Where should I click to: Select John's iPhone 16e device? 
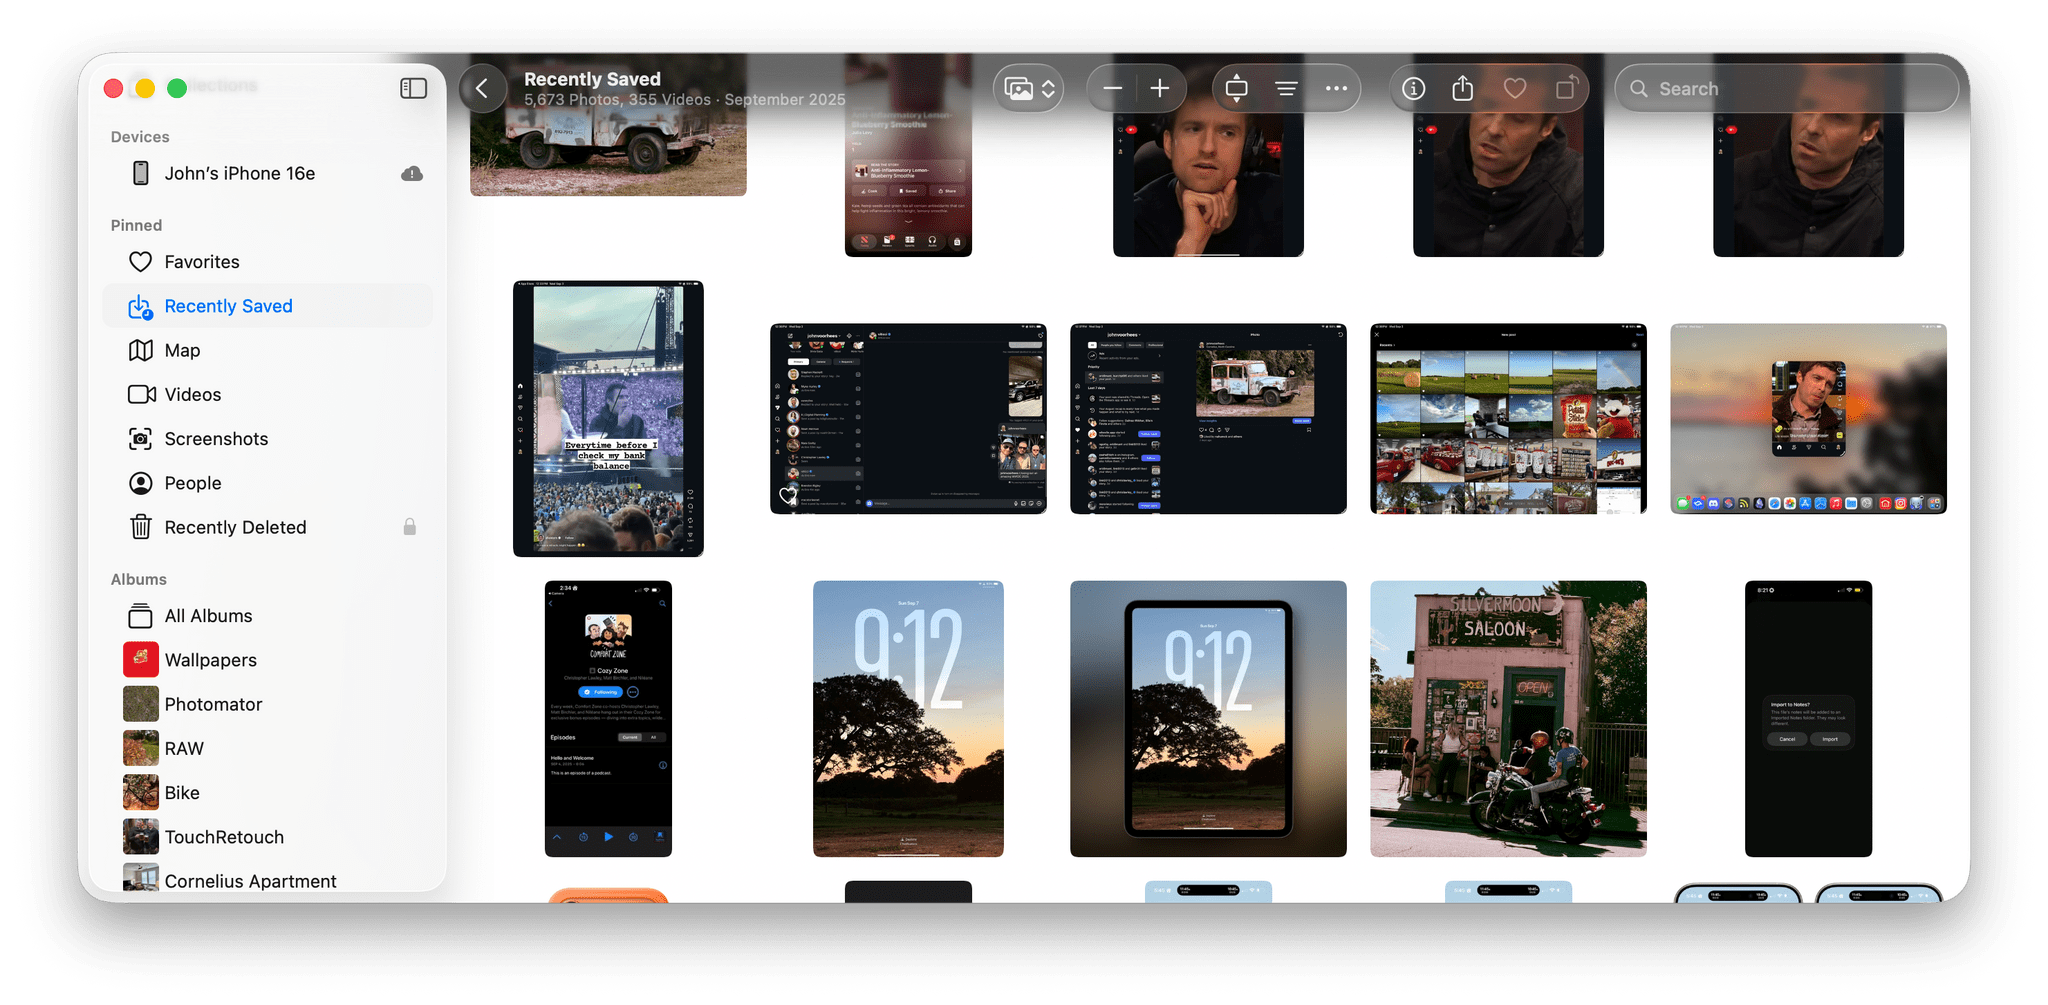(268, 173)
